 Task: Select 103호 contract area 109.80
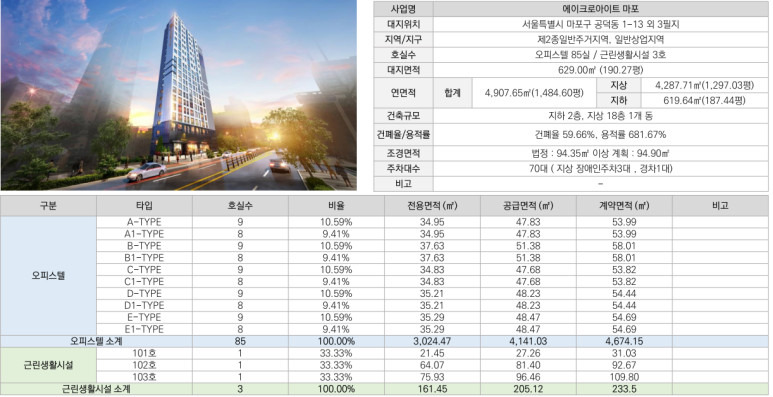624,377
